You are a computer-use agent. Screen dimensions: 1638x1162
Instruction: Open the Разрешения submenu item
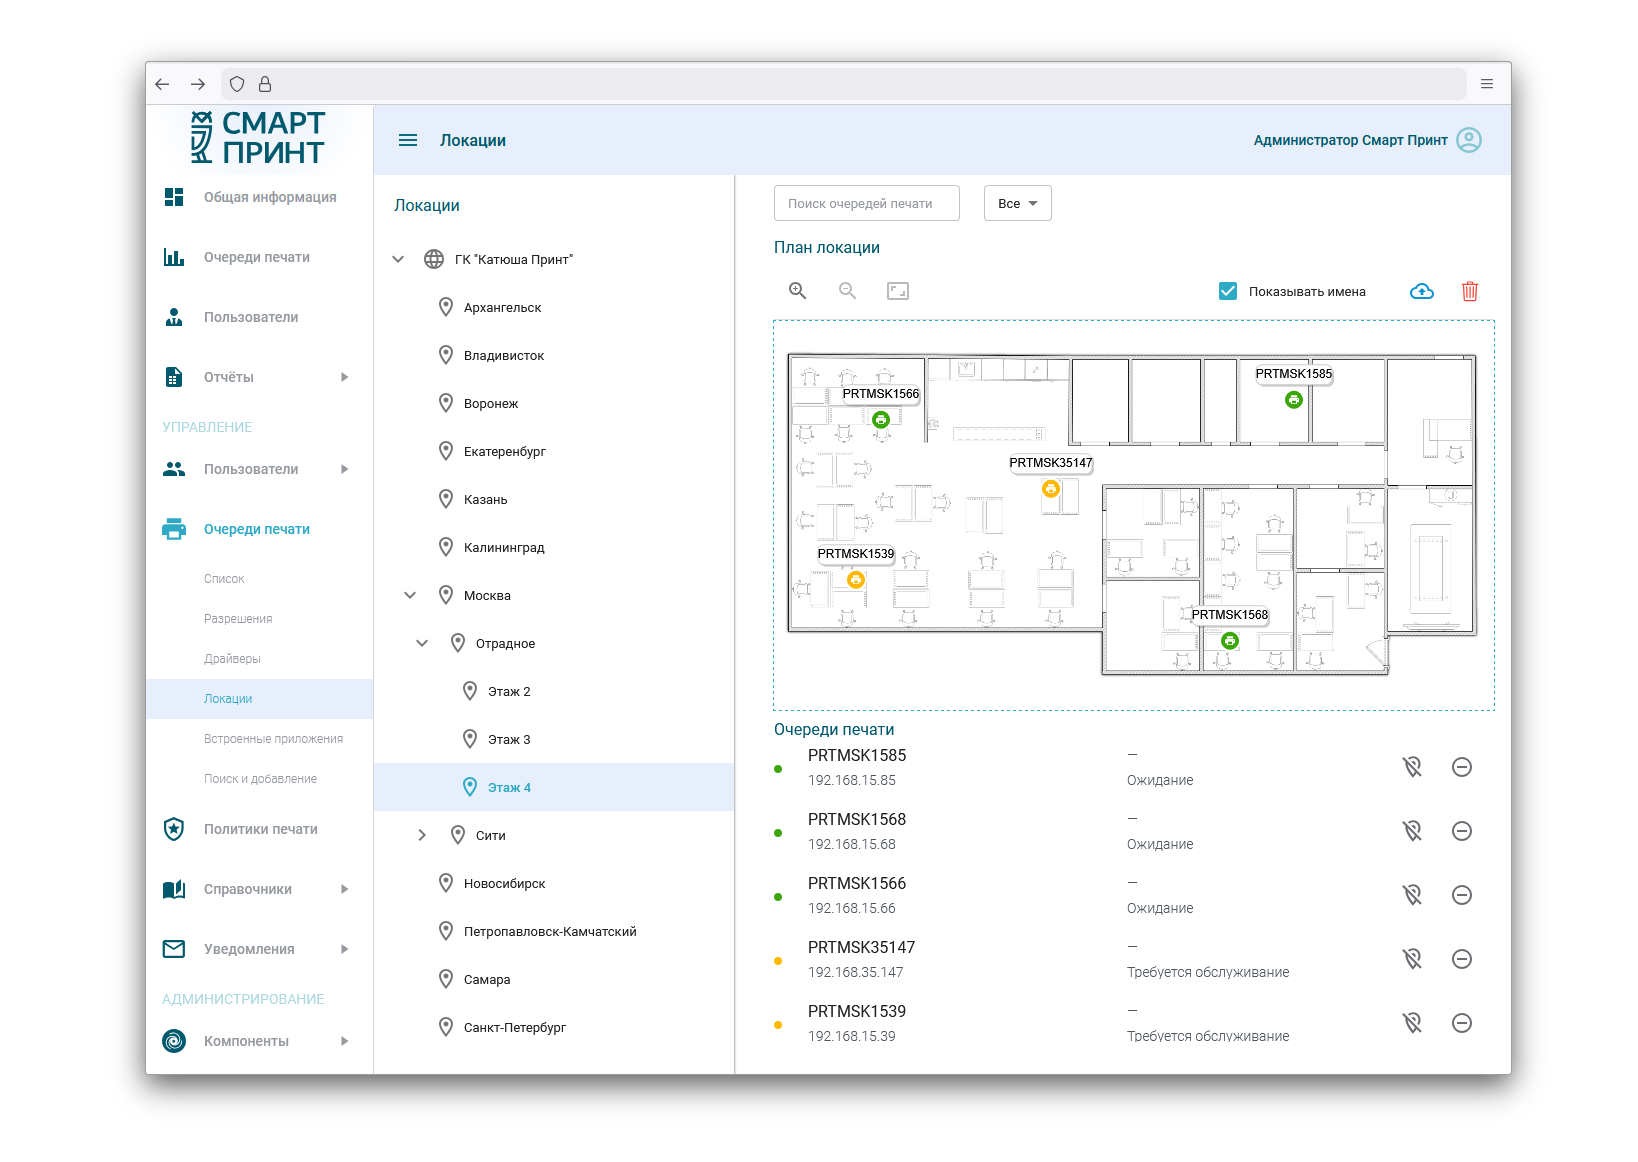(238, 619)
